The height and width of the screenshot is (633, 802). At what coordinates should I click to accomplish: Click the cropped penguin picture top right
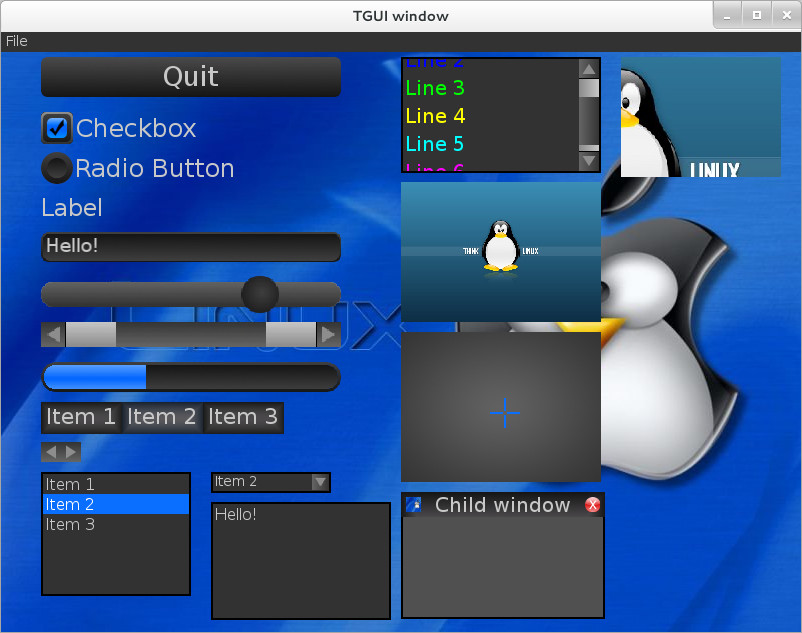[701, 117]
